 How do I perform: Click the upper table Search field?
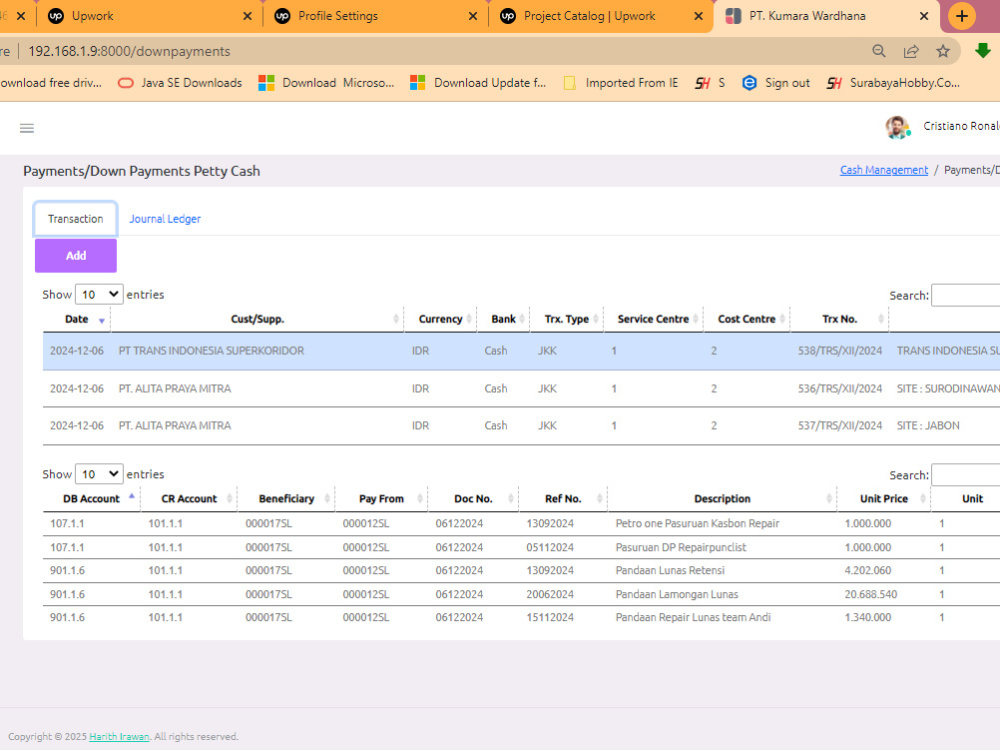coord(965,295)
